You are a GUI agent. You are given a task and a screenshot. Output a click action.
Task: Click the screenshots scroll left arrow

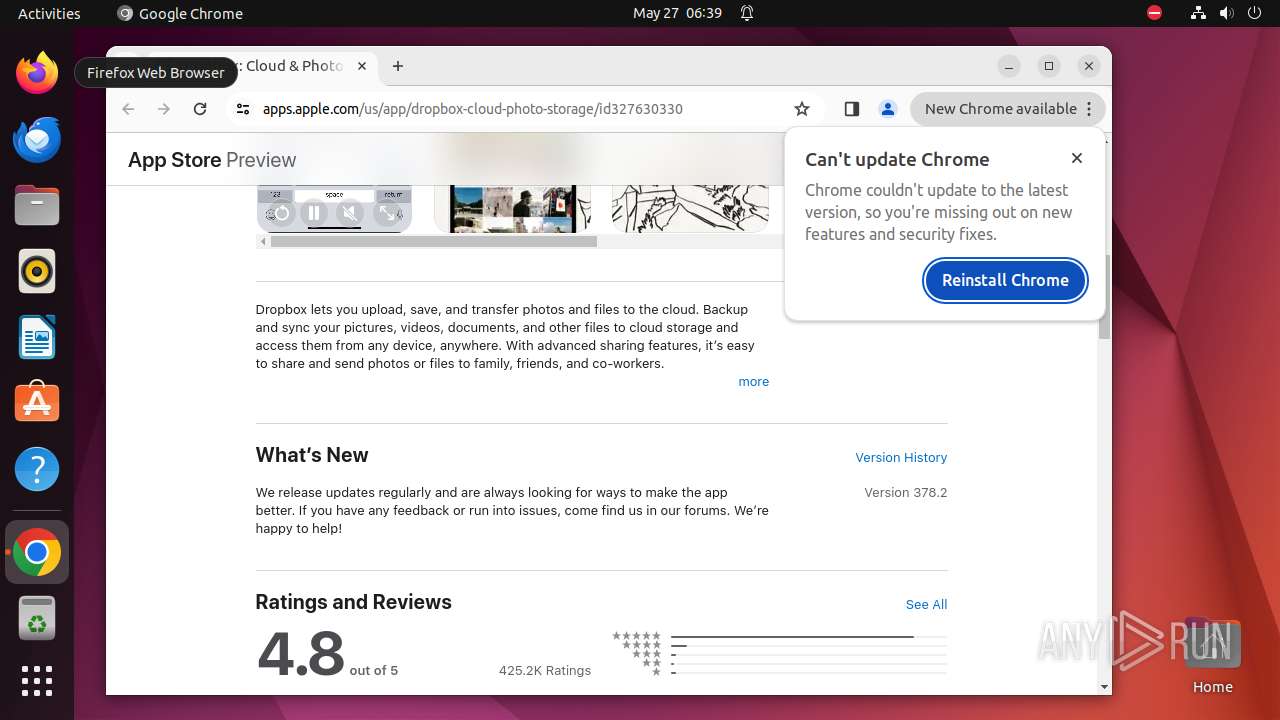click(263, 241)
